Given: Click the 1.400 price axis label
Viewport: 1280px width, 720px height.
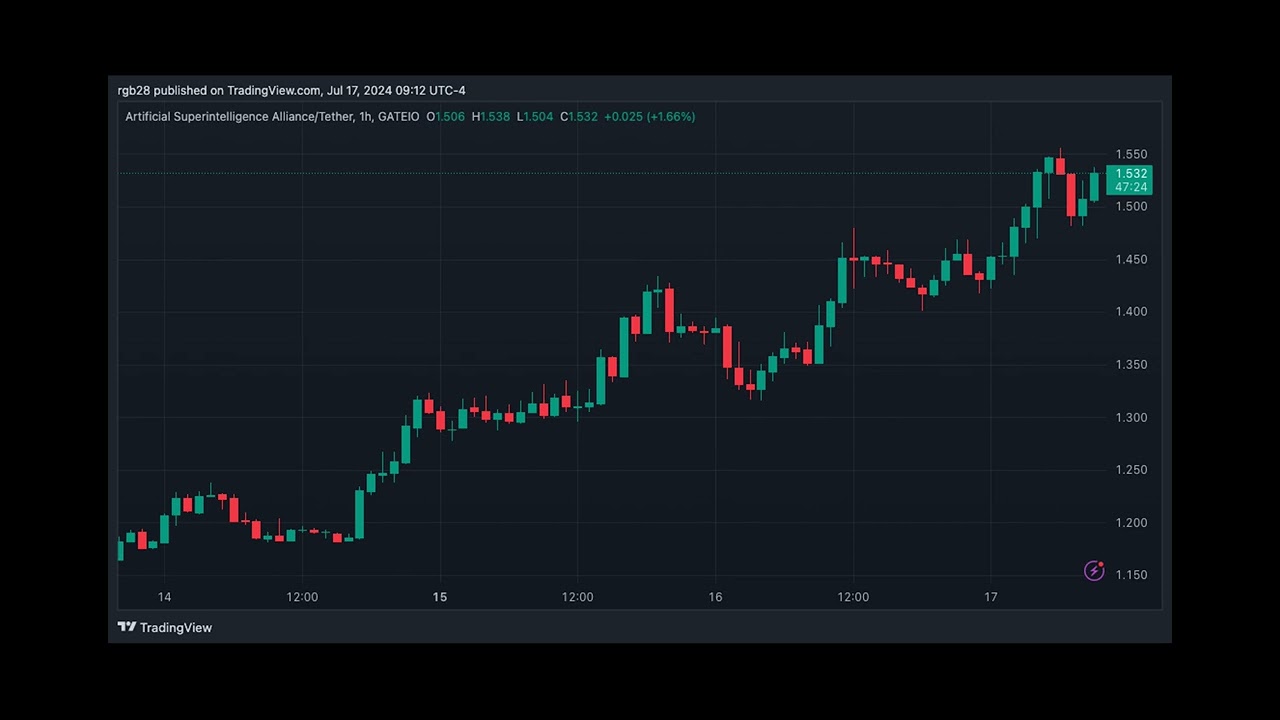Looking at the screenshot, I should click(1131, 311).
